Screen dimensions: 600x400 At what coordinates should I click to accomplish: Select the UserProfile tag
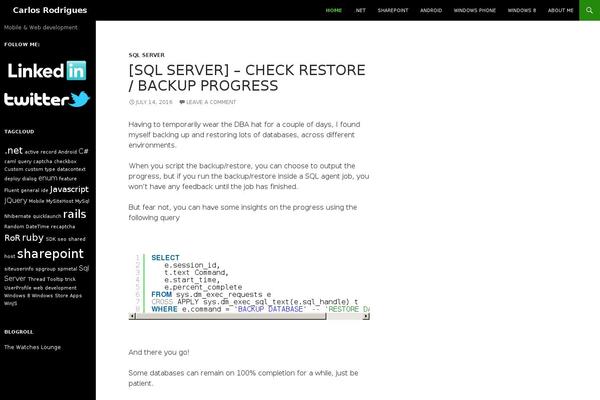pyautogui.click(x=18, y=288)
